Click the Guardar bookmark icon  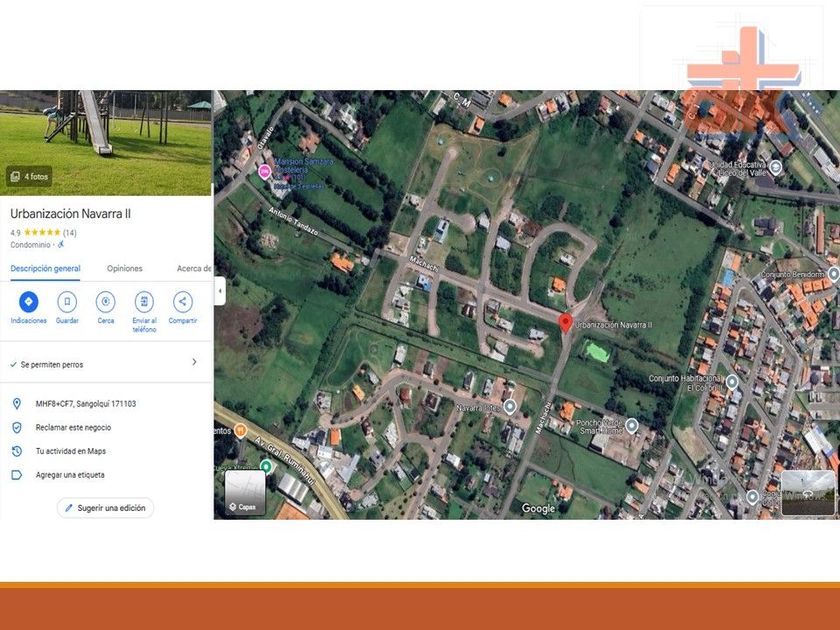click(x=67, y=302)
